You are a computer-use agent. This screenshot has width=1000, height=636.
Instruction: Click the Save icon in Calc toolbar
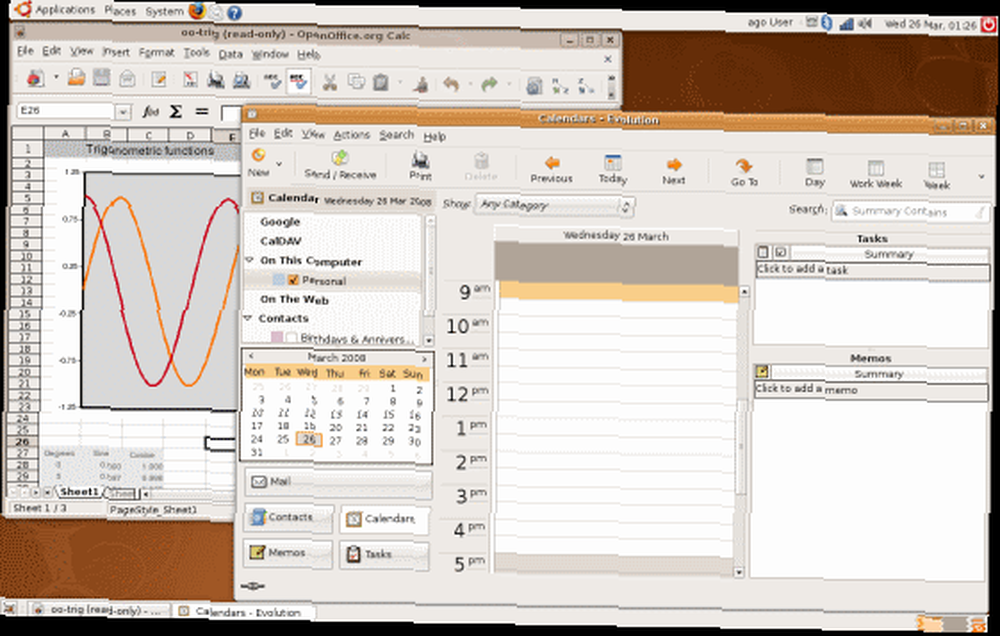point(101,78)
